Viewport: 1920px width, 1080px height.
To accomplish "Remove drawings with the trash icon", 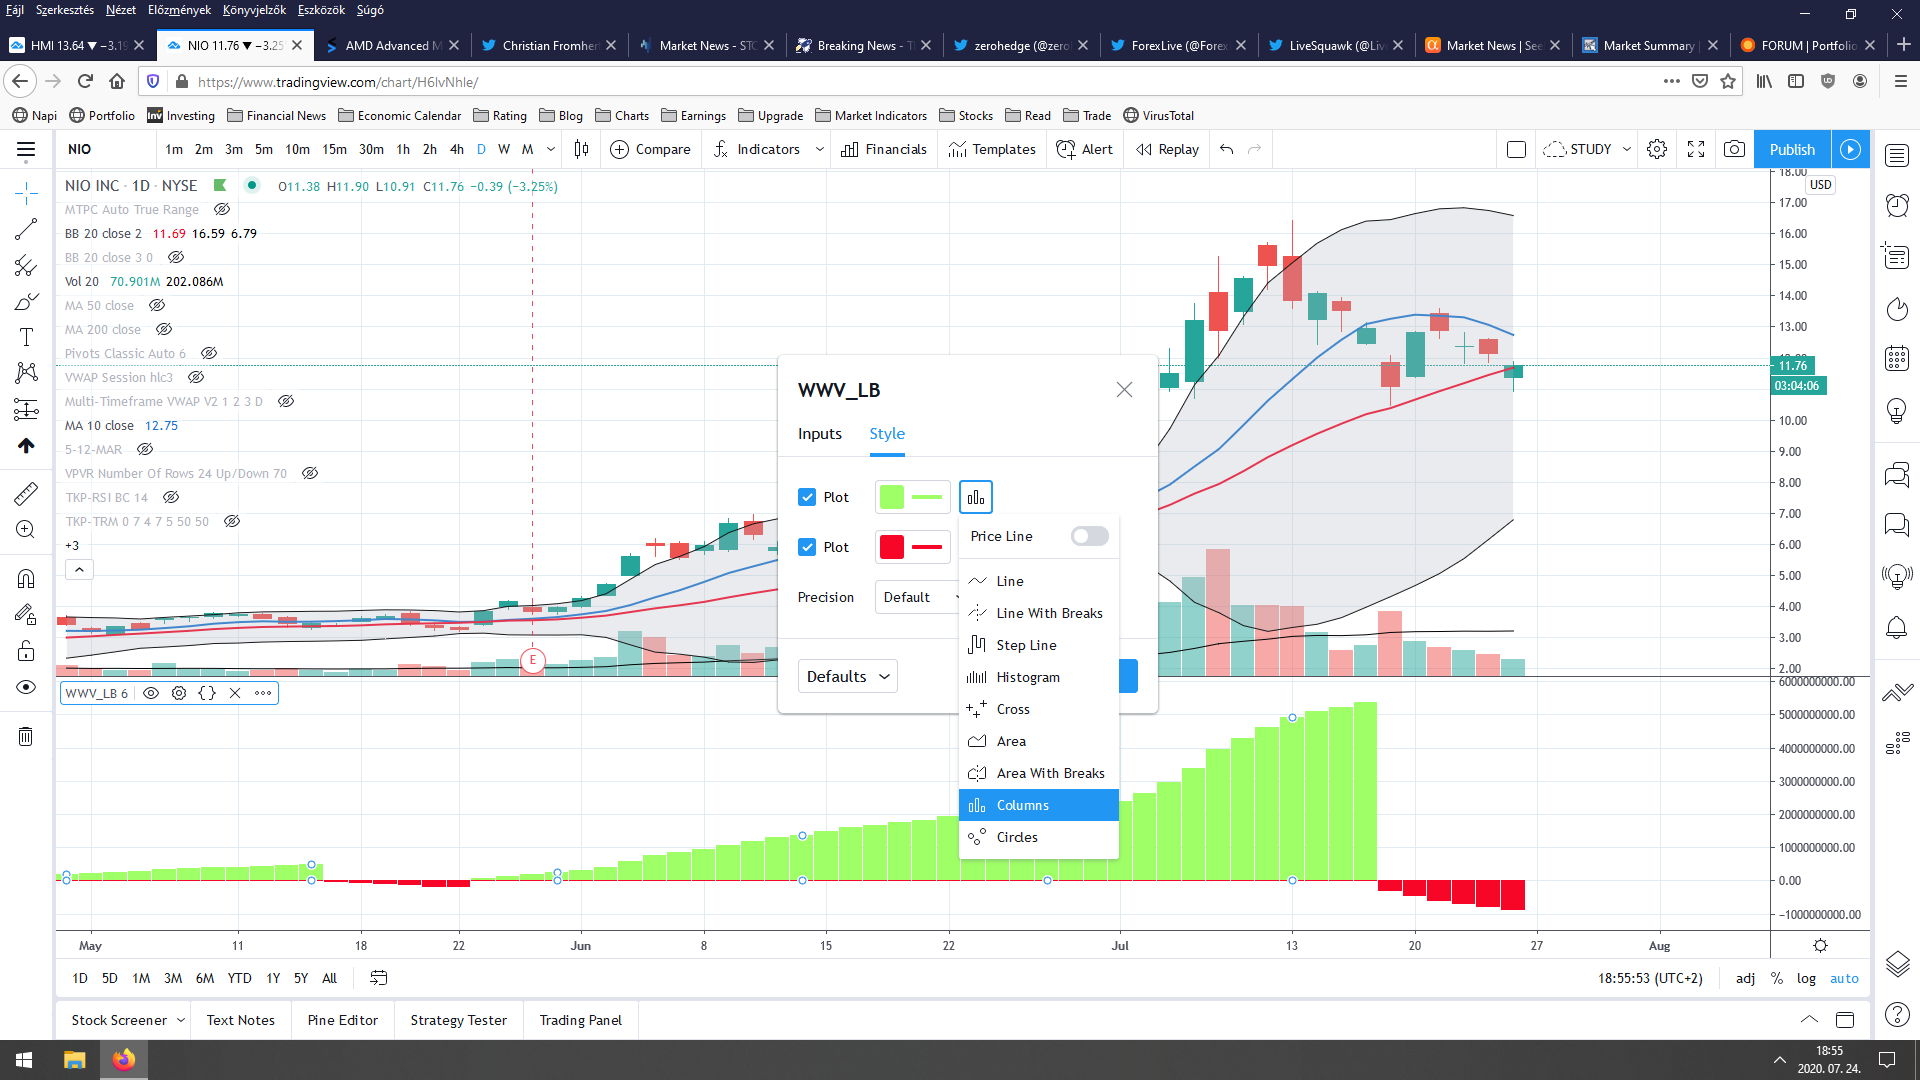I will (26, 737).
